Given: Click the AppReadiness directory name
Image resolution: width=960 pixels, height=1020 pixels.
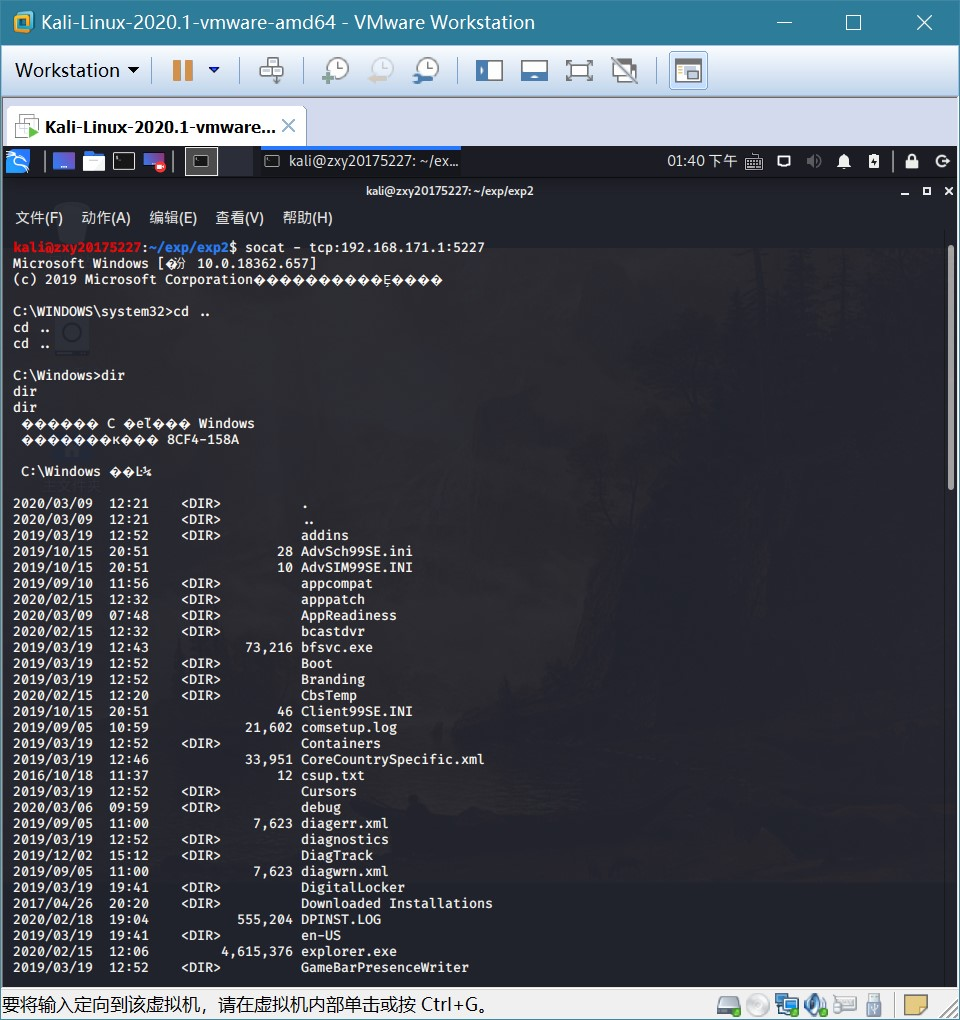Looking at the screenshot, I should click(x=349, y=615).
